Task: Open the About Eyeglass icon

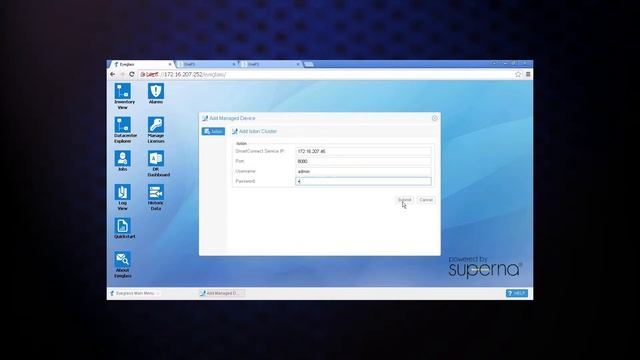Action: (122, 259)
